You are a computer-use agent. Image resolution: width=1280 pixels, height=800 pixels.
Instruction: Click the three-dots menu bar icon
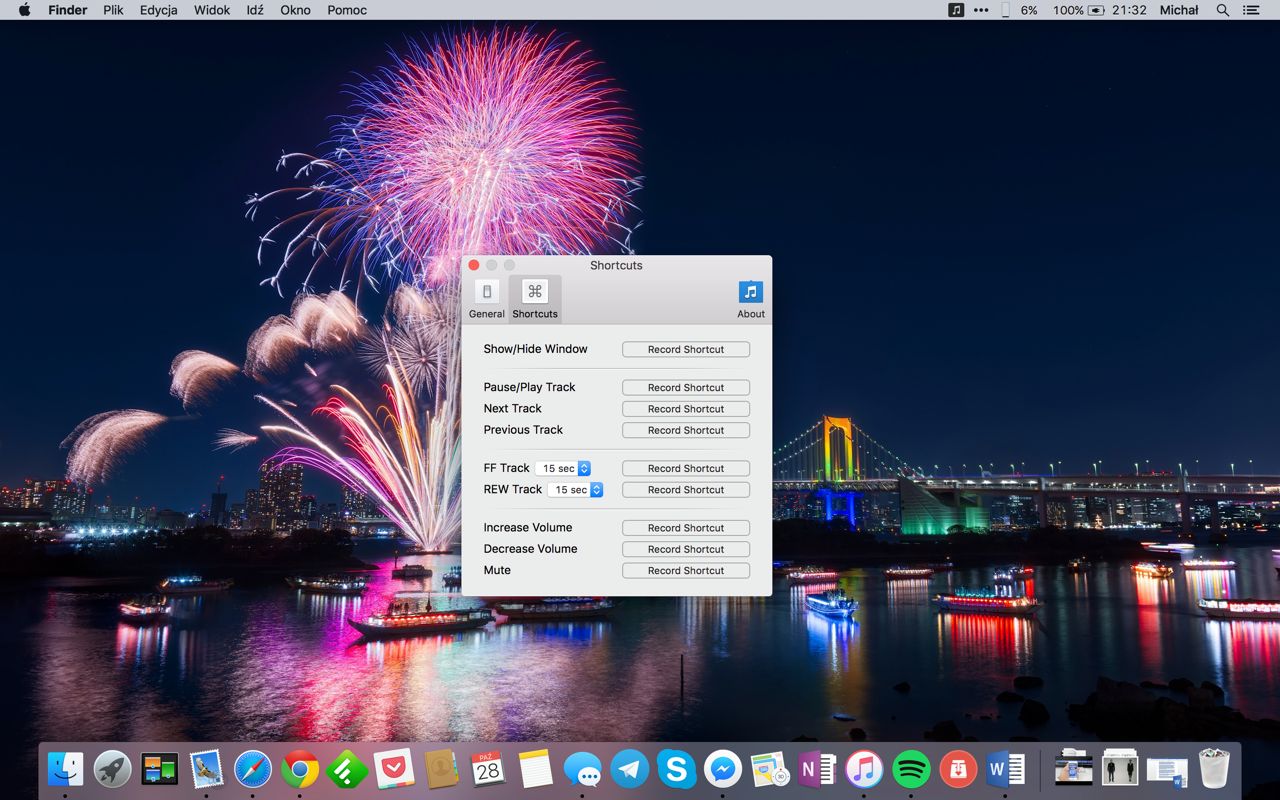[981, 10]
